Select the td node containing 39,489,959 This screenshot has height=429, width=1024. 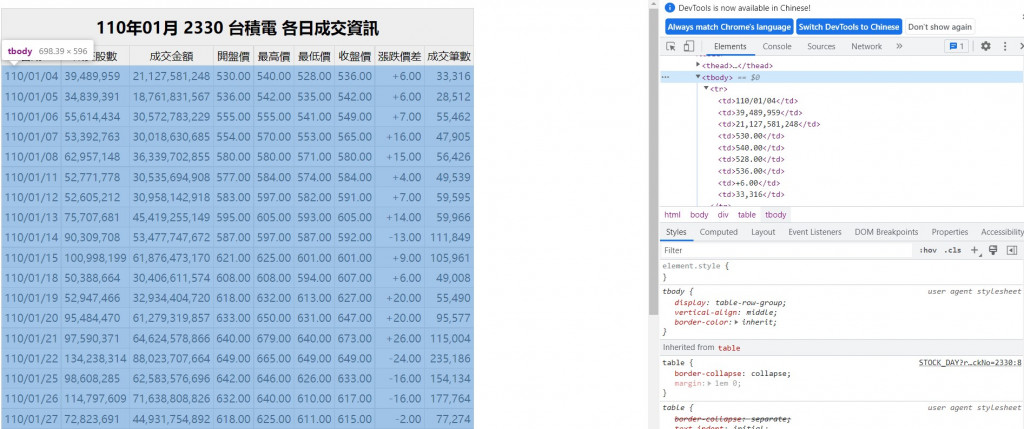pyautogui.click(x=760, y=112)
